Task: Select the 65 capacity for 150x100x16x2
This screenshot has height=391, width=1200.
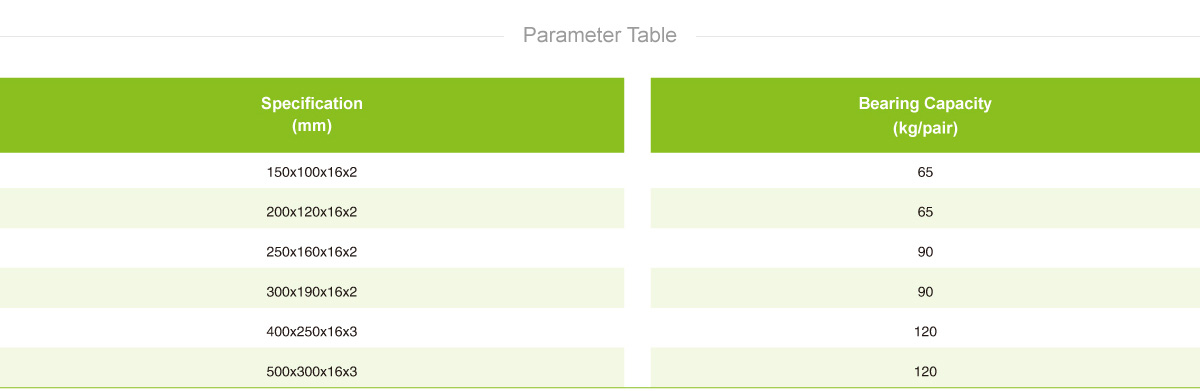Action: [x=925, y=172]
